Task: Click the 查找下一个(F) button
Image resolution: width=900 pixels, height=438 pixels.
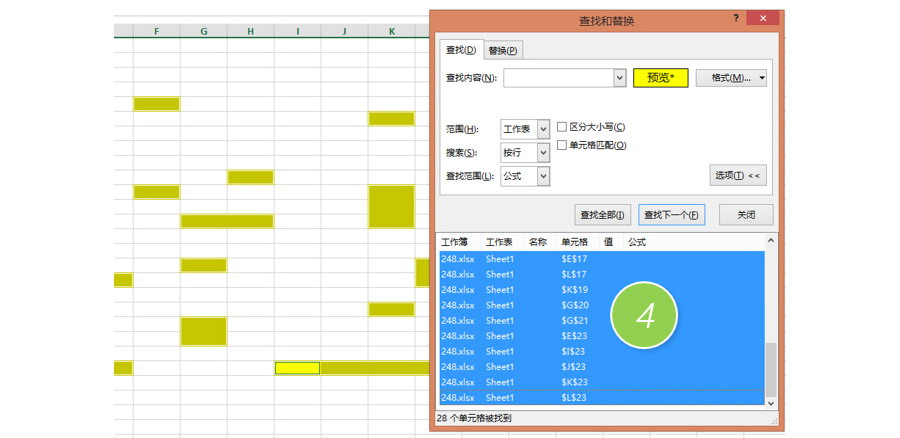Action: point(672,215)
